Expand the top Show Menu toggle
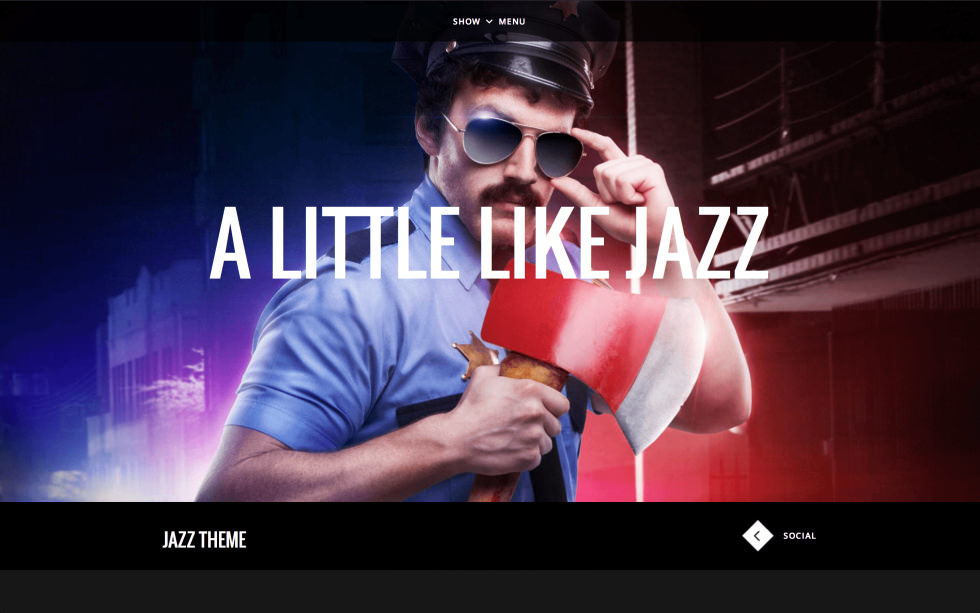 pyautogui.click(x=489, y=21)
